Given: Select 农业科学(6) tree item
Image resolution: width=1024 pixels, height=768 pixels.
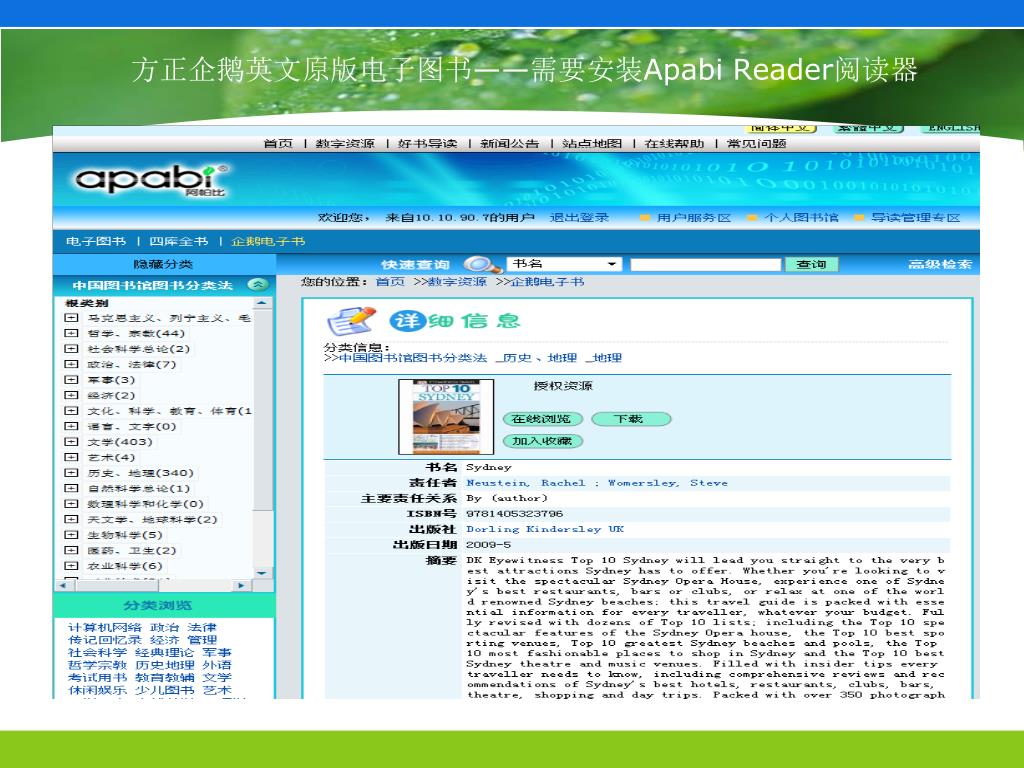Looking at the screenshot, I should pos(125,566).
